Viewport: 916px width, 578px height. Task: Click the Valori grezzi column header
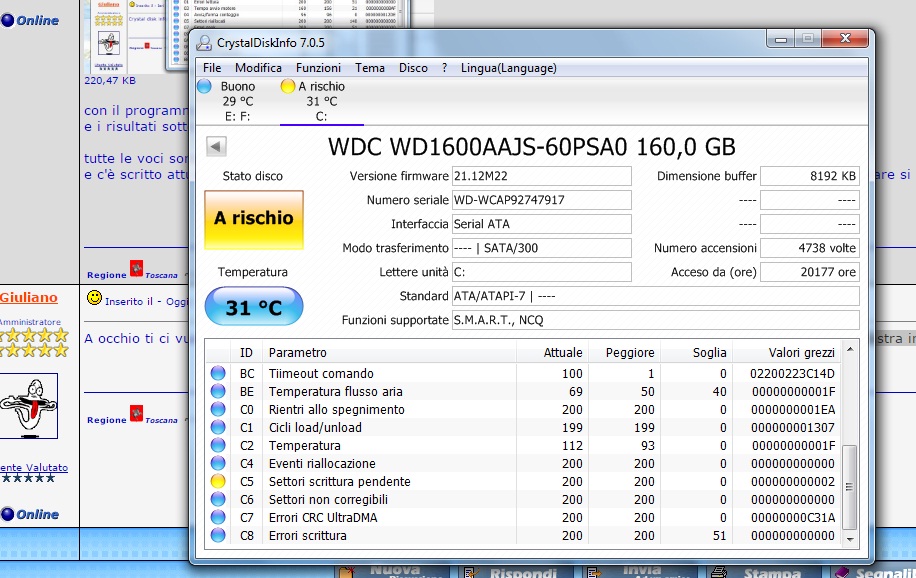pos(786,352)
